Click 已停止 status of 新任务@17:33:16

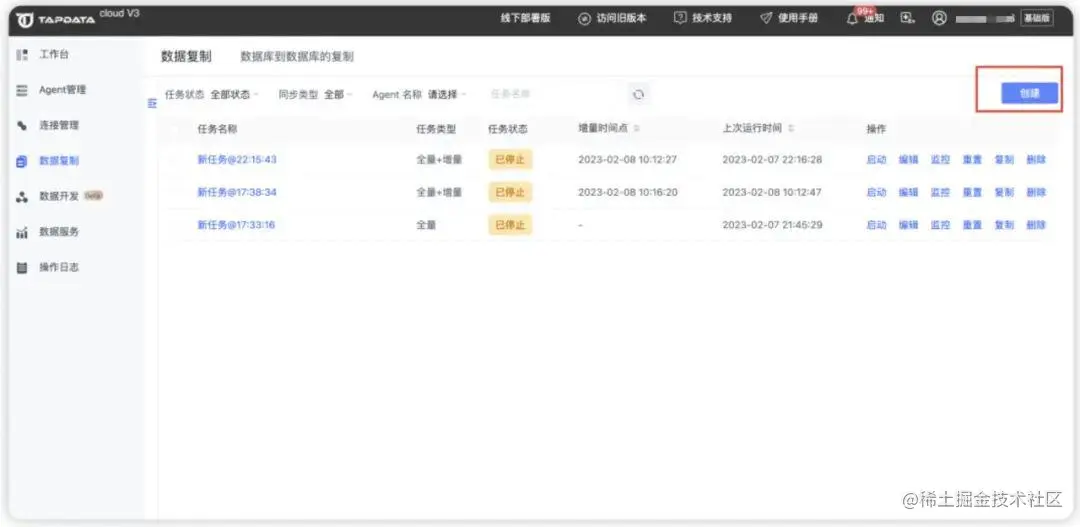click(510, 225)
